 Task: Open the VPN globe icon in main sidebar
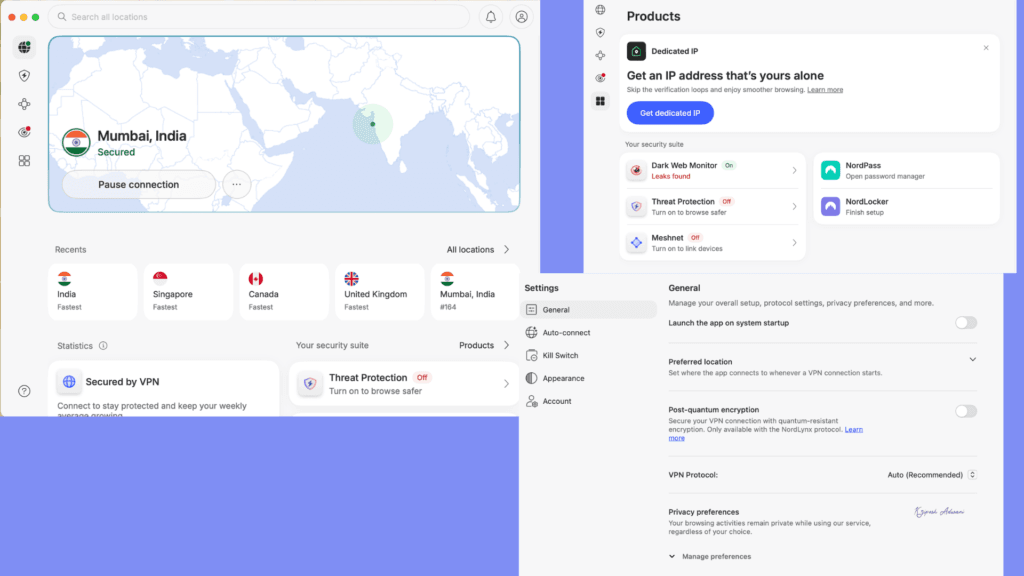(x=24, y=47)
